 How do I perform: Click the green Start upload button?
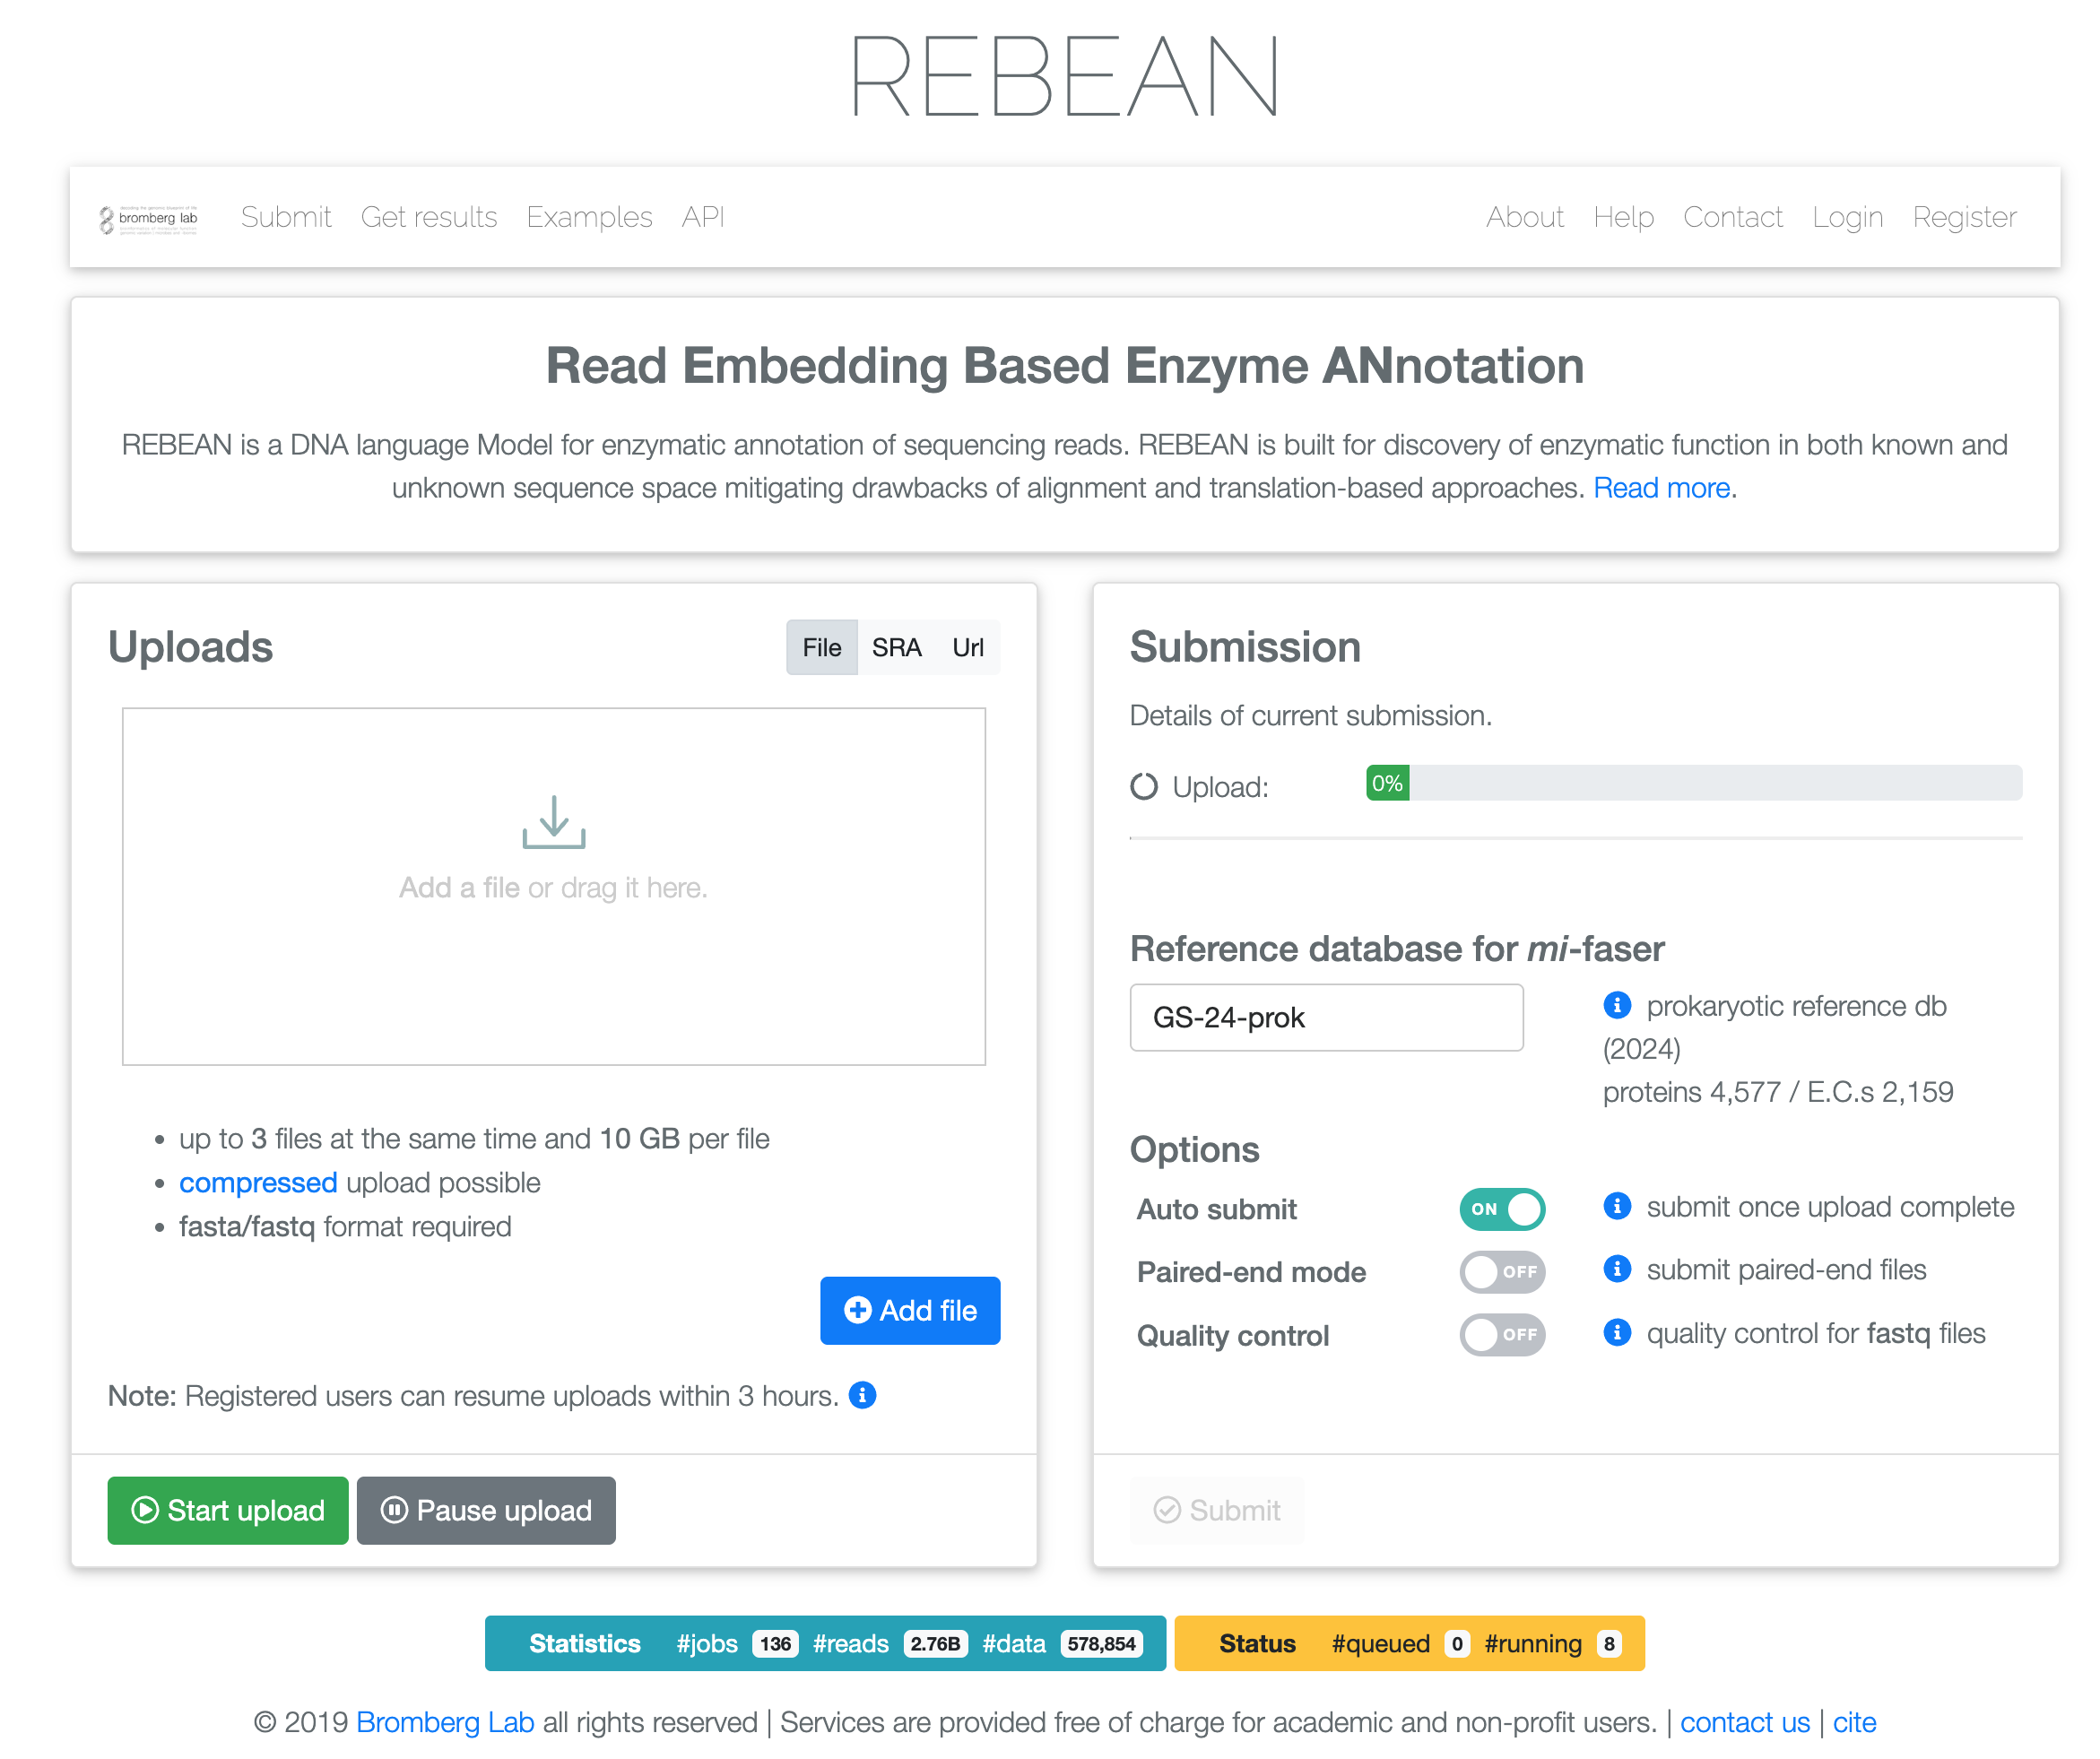click(x=228, y=1510)
